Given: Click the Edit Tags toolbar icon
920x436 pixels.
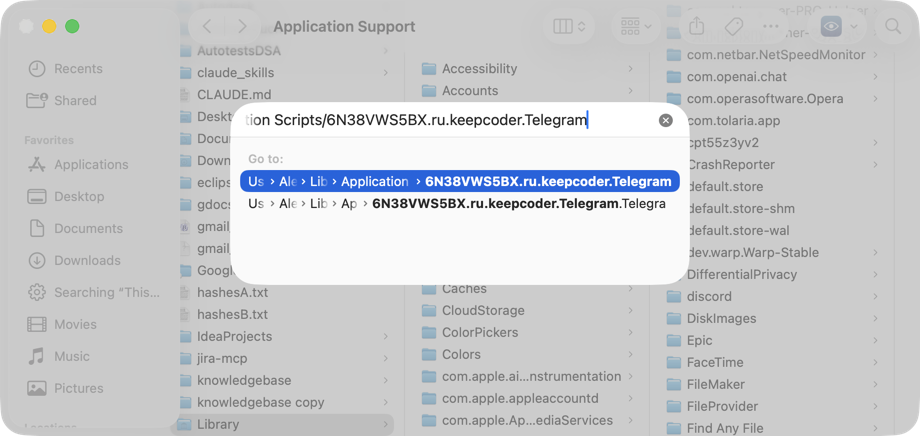Looking at the screenshot, I should point(733,26).
